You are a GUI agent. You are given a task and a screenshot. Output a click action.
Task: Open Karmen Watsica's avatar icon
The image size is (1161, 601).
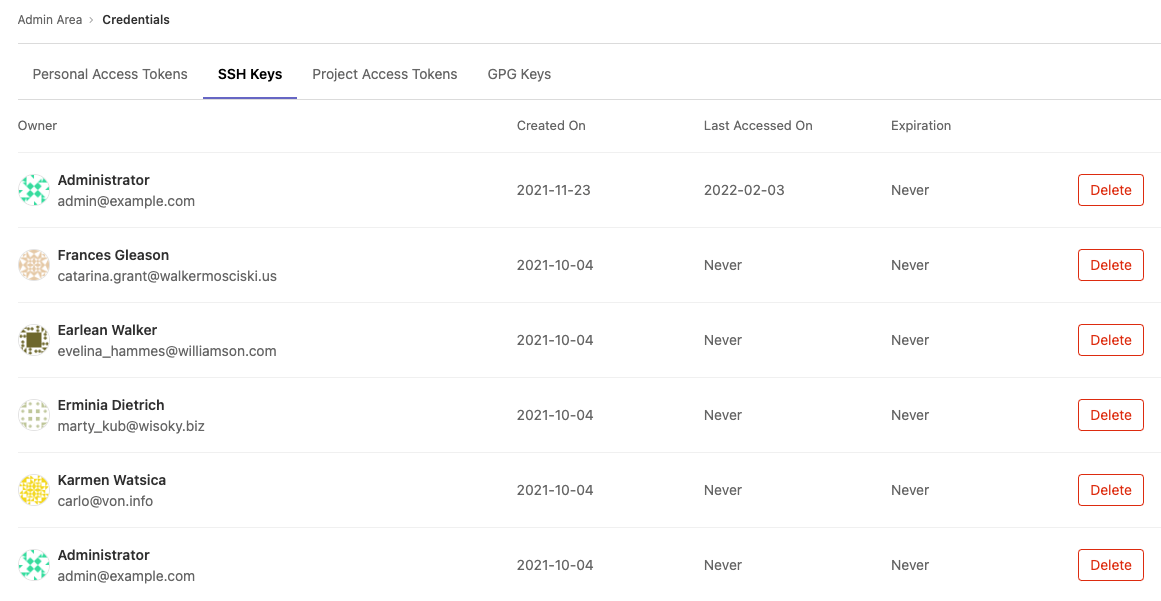[34, 490]
